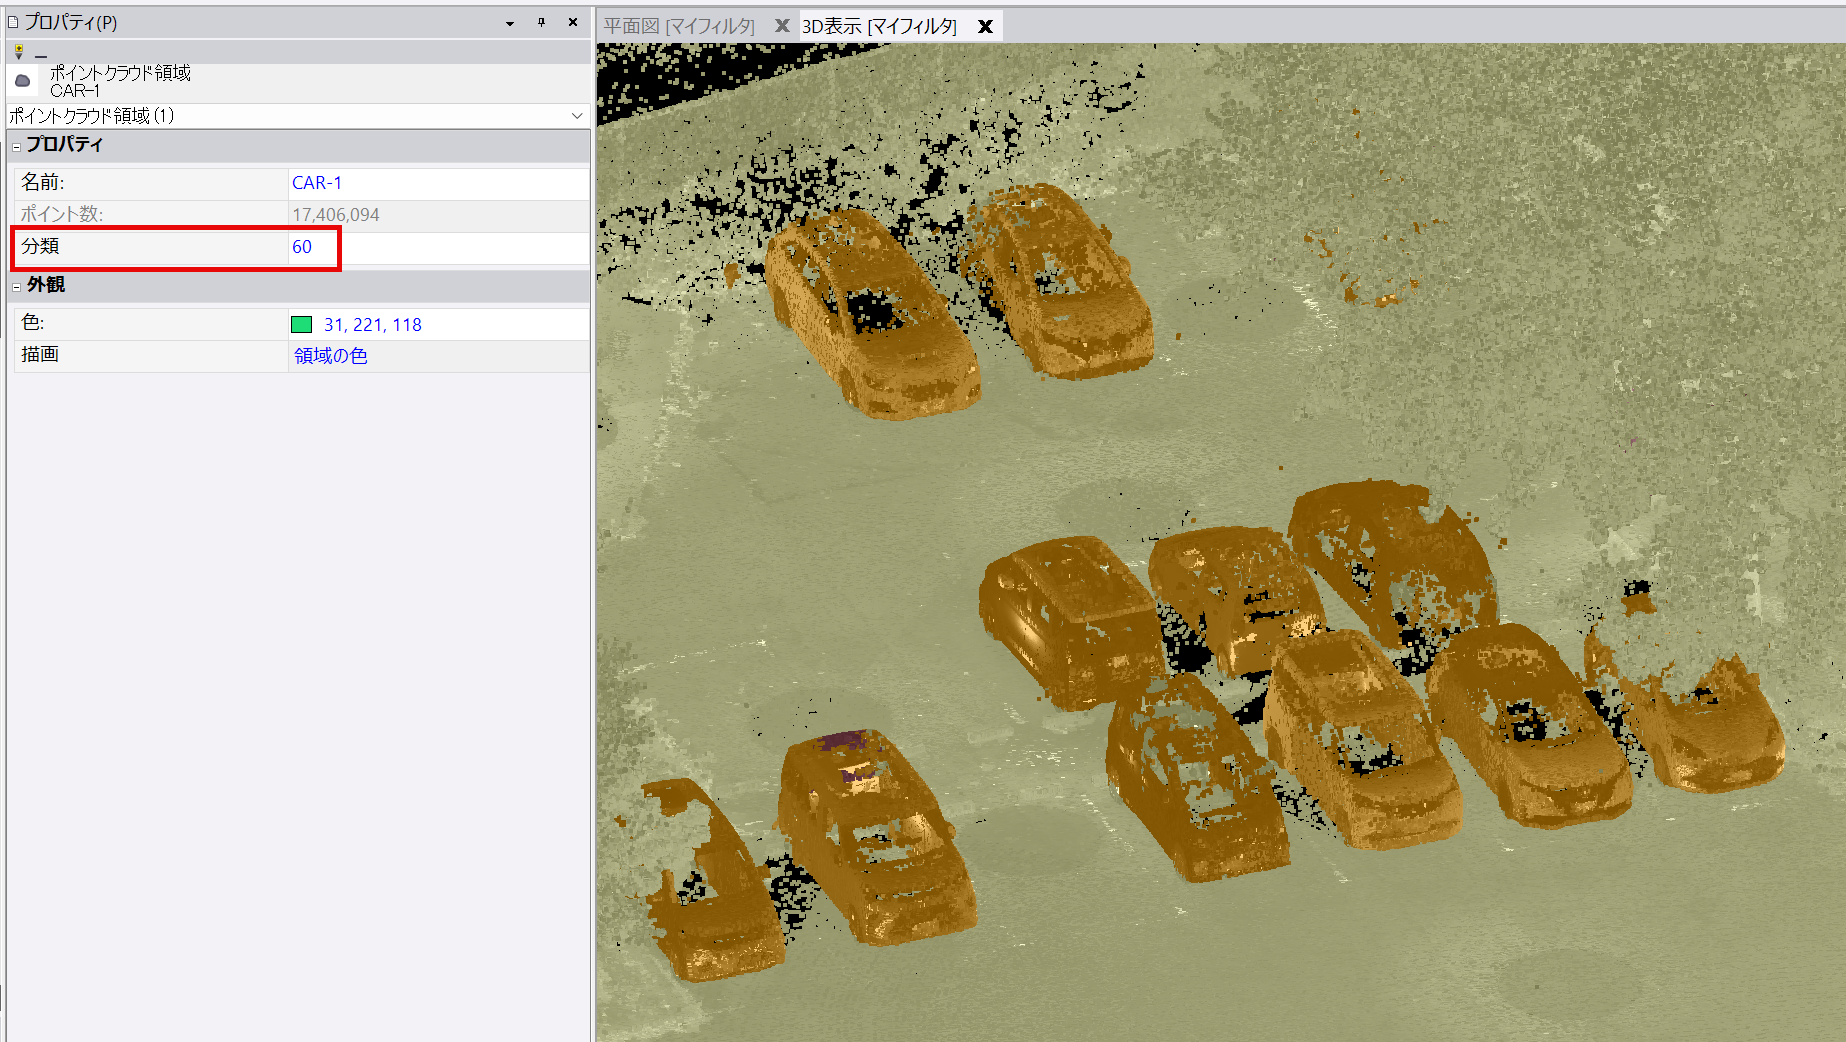Collapse the プロパティ section
Screen dimensions: 1846x1042
[x=17, y=146]
